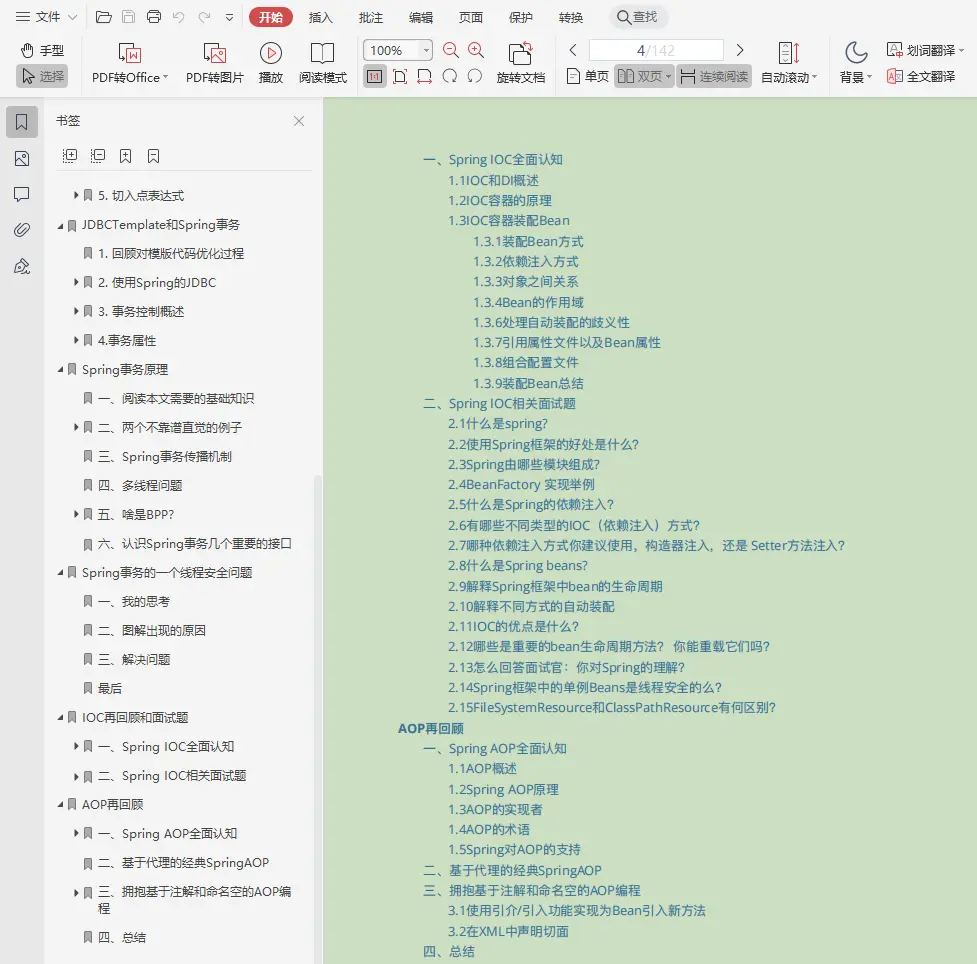Click the fit width icon
Viewport: 977px width, 964px height.
point(424,77)
